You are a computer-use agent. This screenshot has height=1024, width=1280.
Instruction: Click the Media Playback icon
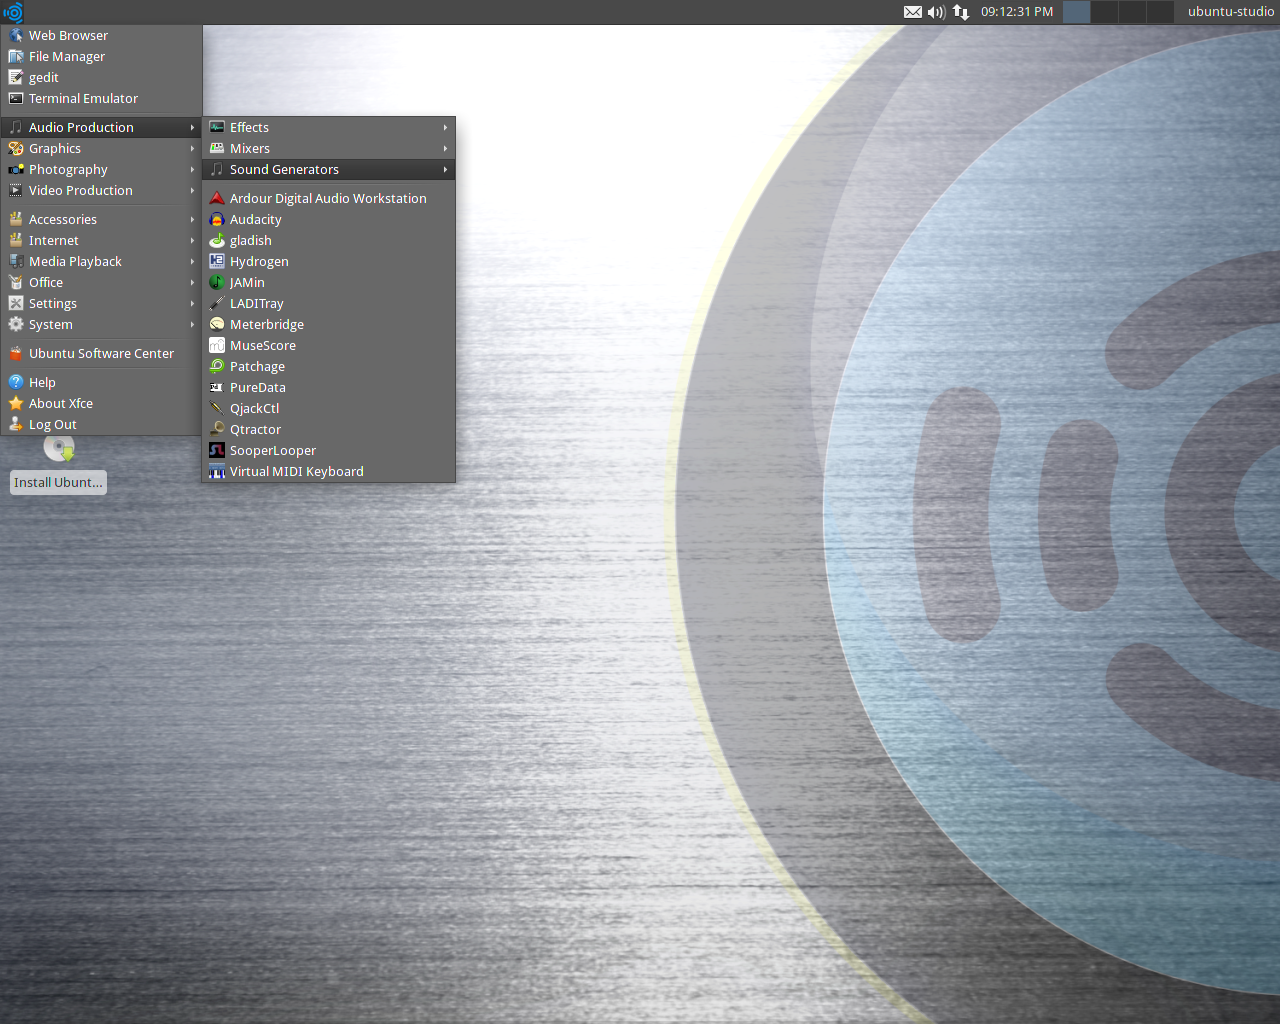(16, 261)
